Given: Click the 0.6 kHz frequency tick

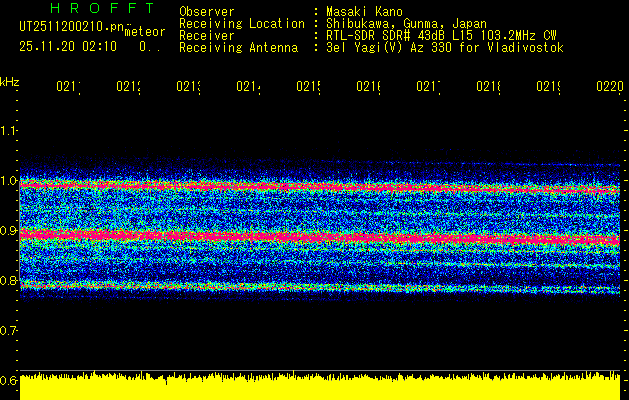Looking at the screenshot, I should [9, 380].
